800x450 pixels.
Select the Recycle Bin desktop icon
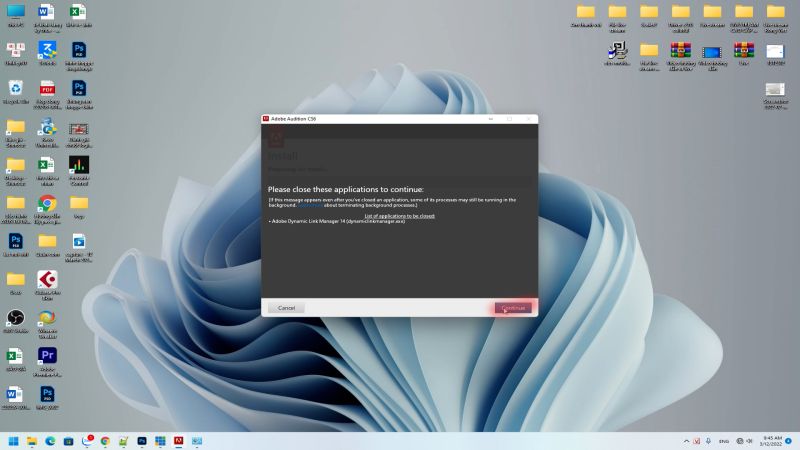[15, 89]
